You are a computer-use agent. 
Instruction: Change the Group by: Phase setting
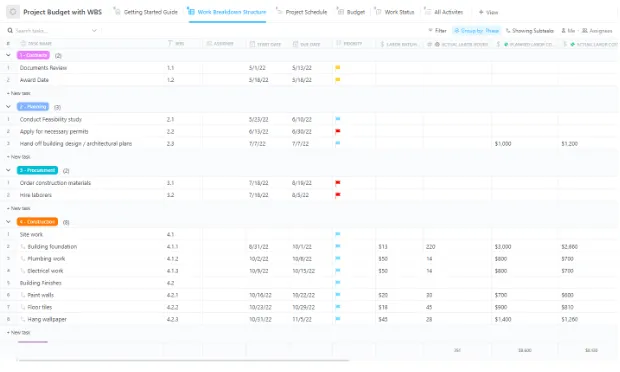click(x=476, y=30)
